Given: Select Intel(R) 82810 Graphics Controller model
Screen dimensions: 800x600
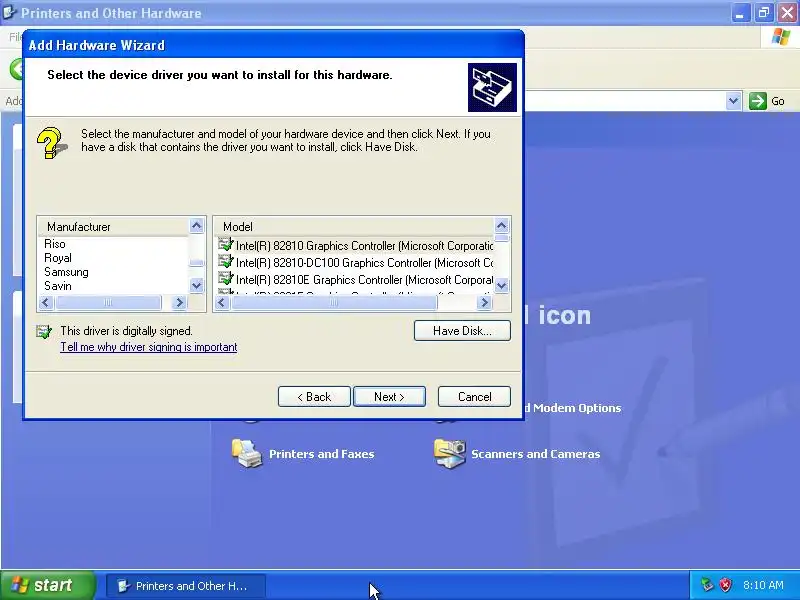Looking at the screenshot, I should [x=364, y=245].
